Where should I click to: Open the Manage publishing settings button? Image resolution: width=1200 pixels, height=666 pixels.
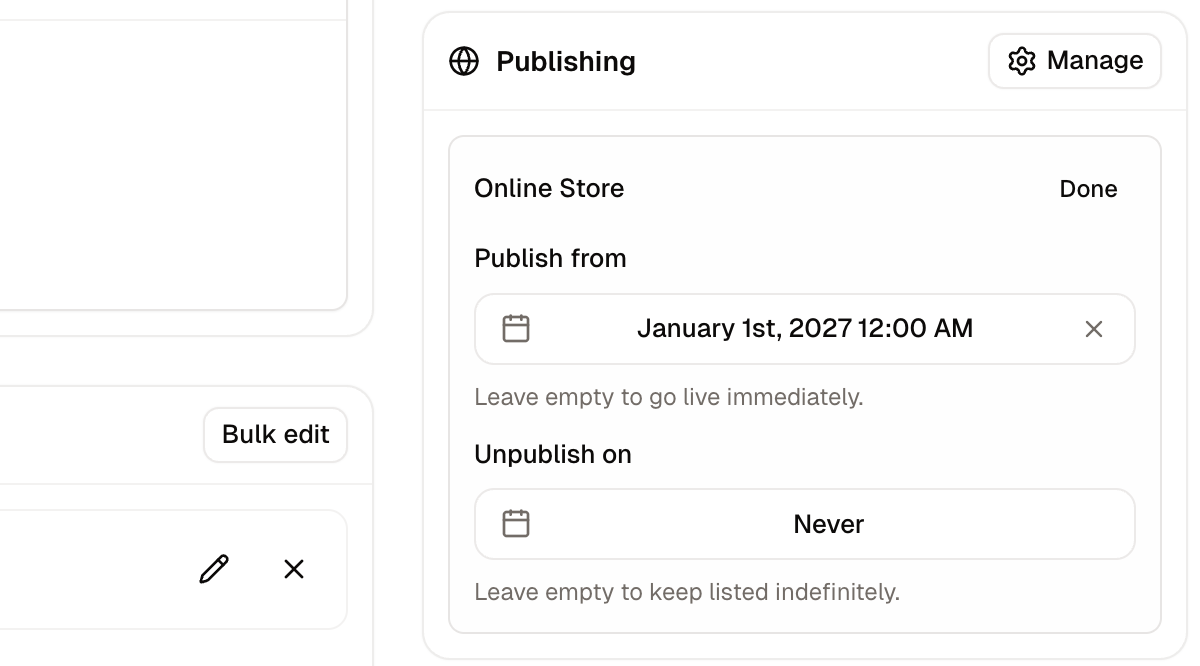pyautogui.click(x=1075, y=61)
